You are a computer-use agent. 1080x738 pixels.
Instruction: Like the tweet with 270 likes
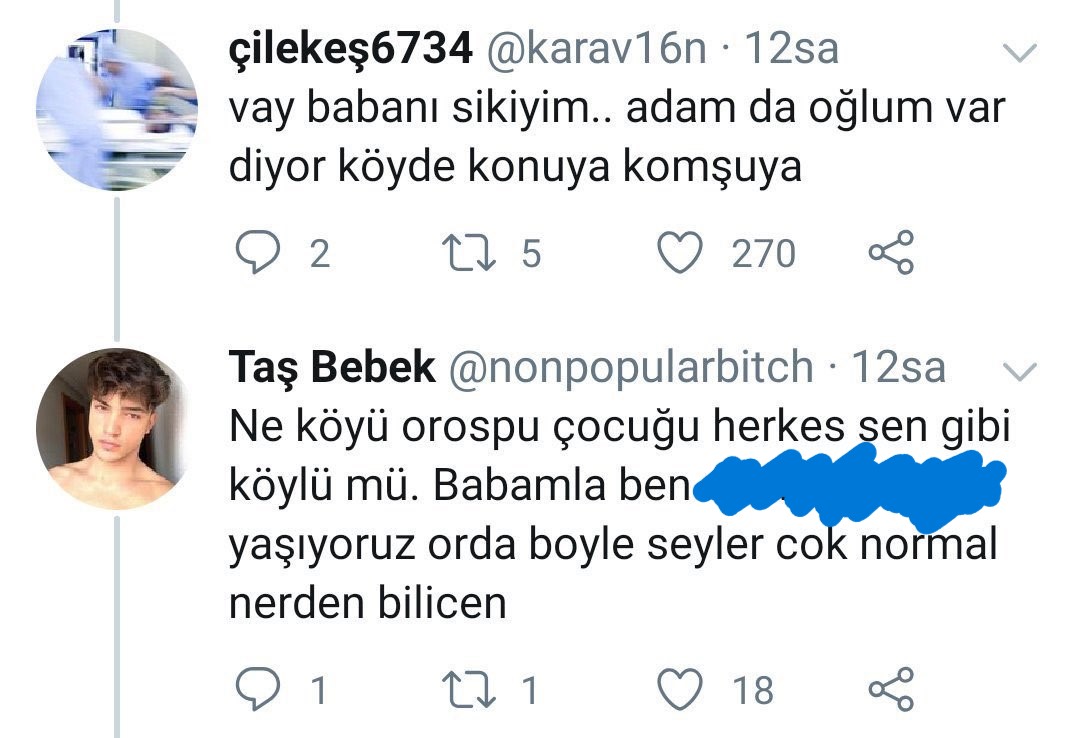tap(683, 253)
